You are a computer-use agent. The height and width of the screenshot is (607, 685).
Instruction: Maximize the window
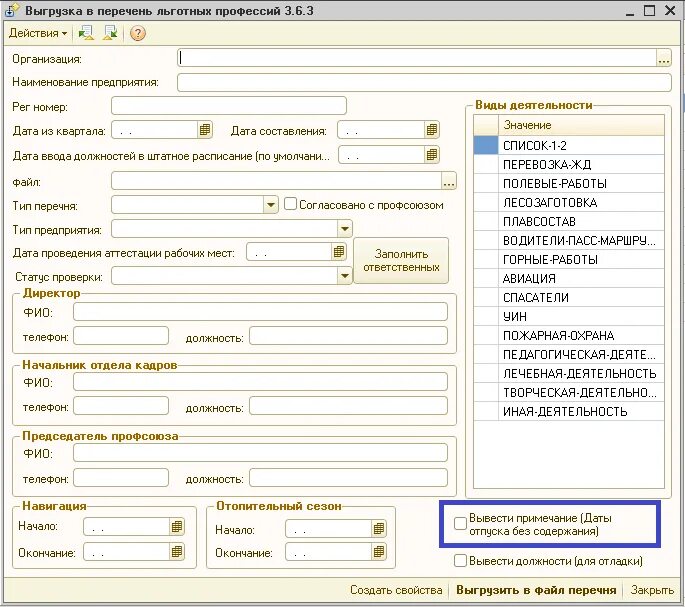point(649,10)
